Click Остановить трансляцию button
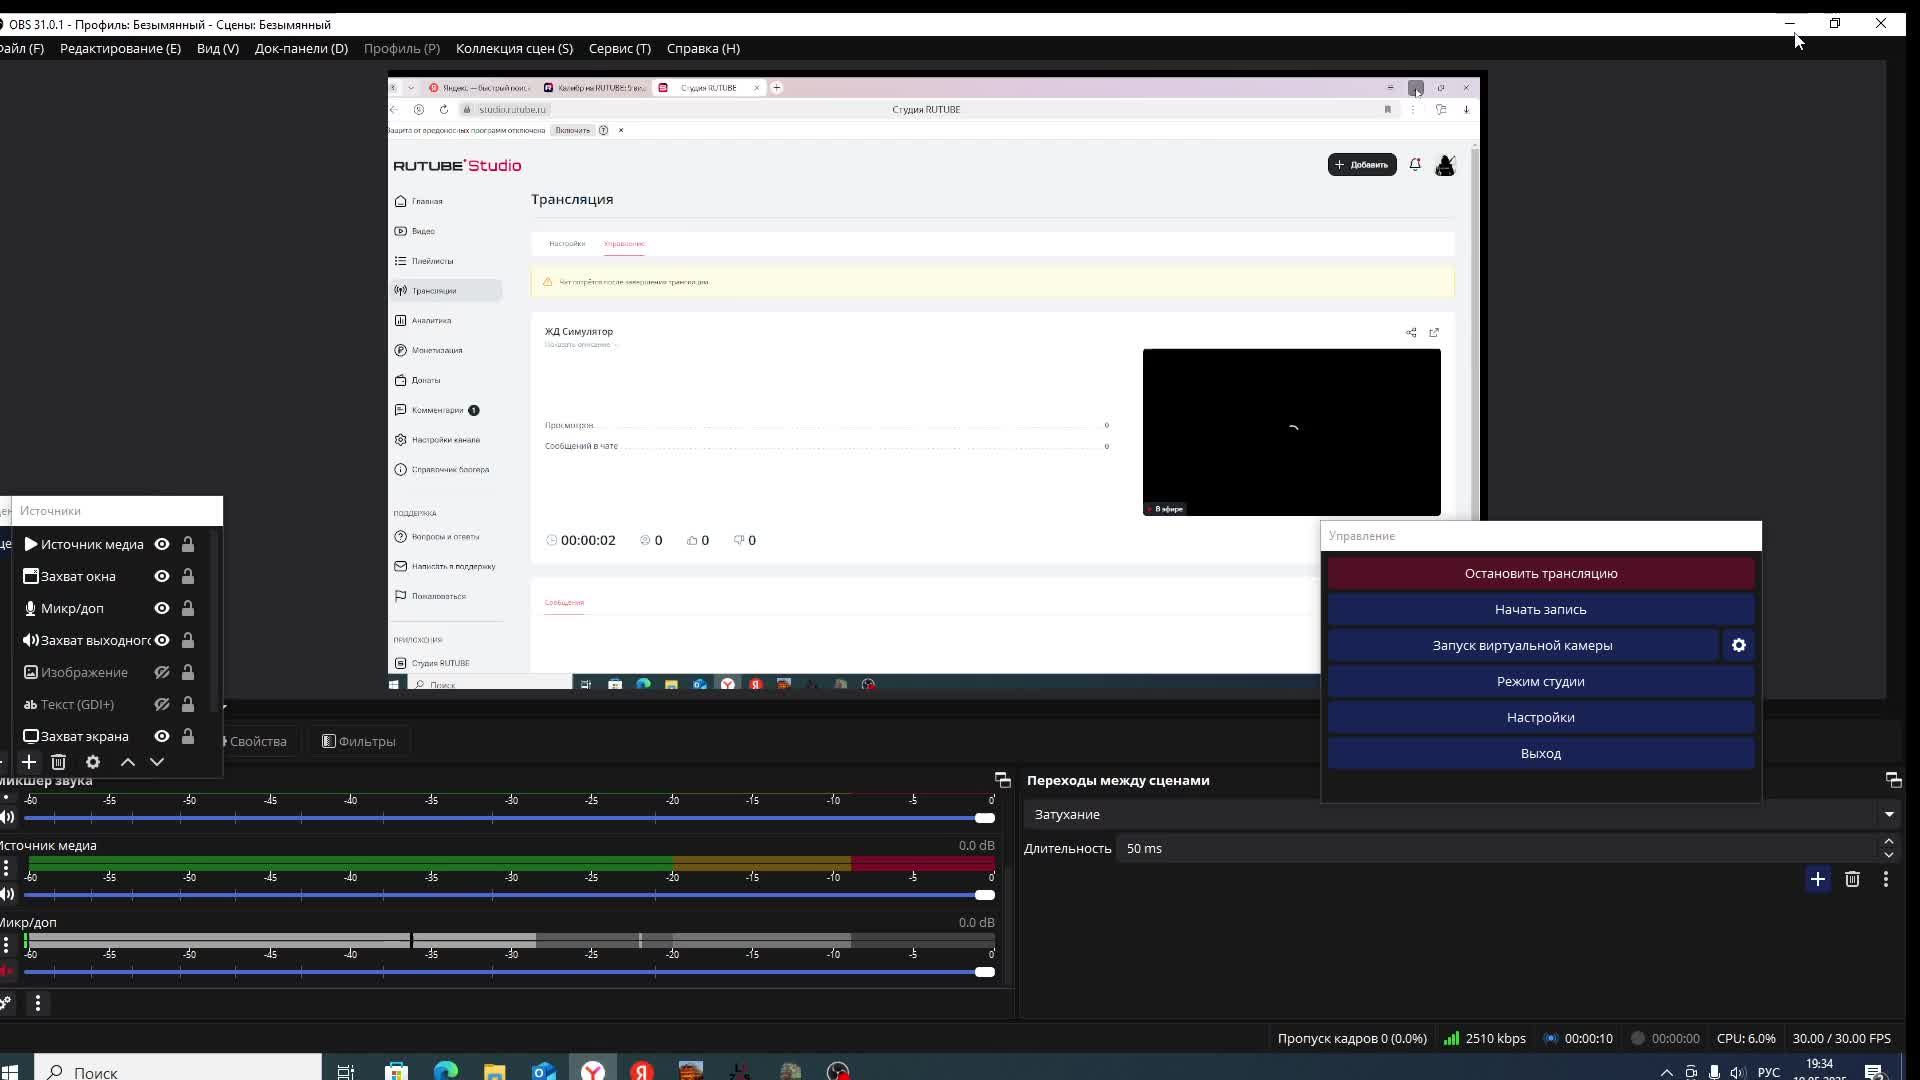The height and width of the screenshot is (1080, 1920). pos(1541,573)
